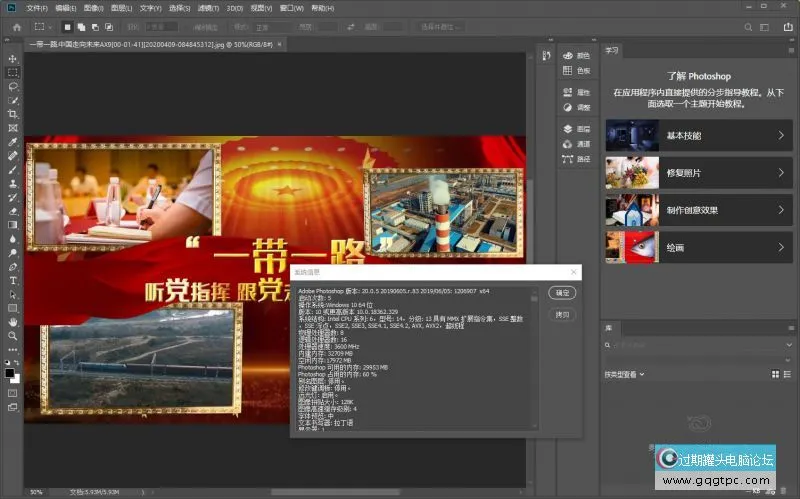Close the system info dialog
Viewport: 800px width, 499px height.
[x=573, y=272]
